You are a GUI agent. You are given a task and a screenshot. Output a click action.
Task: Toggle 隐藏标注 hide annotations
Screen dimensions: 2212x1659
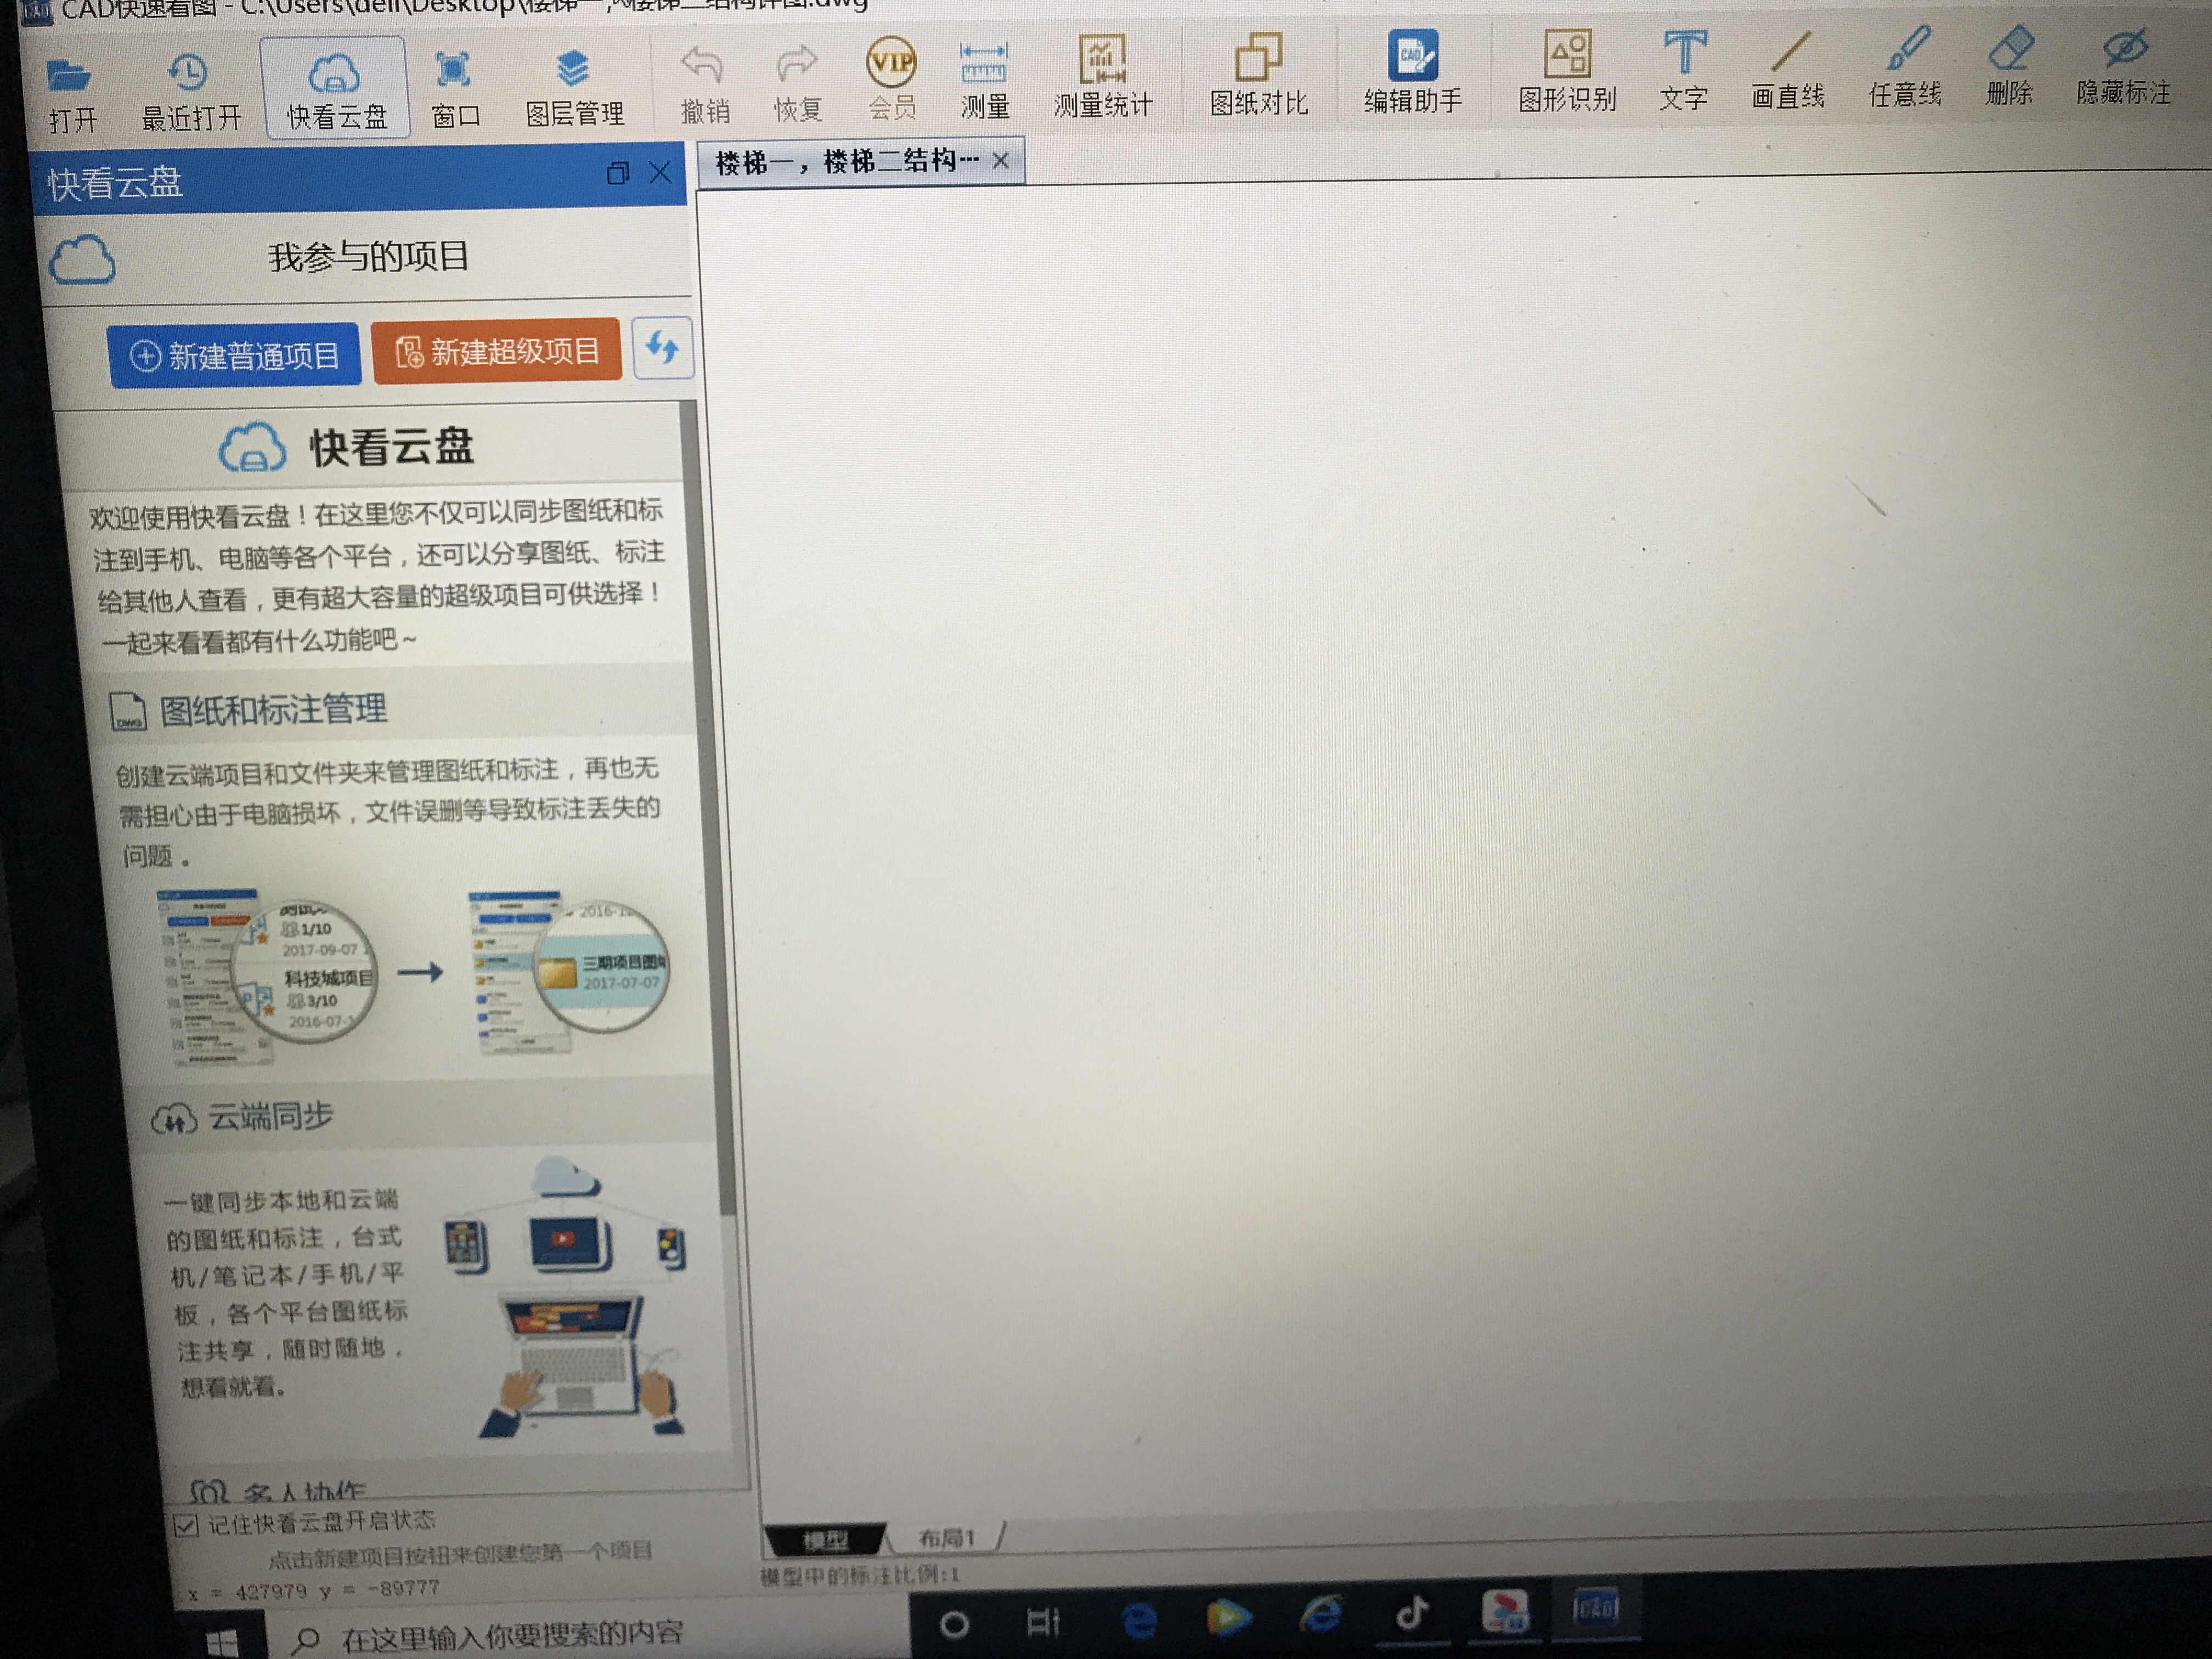(x=2123, y=65)
